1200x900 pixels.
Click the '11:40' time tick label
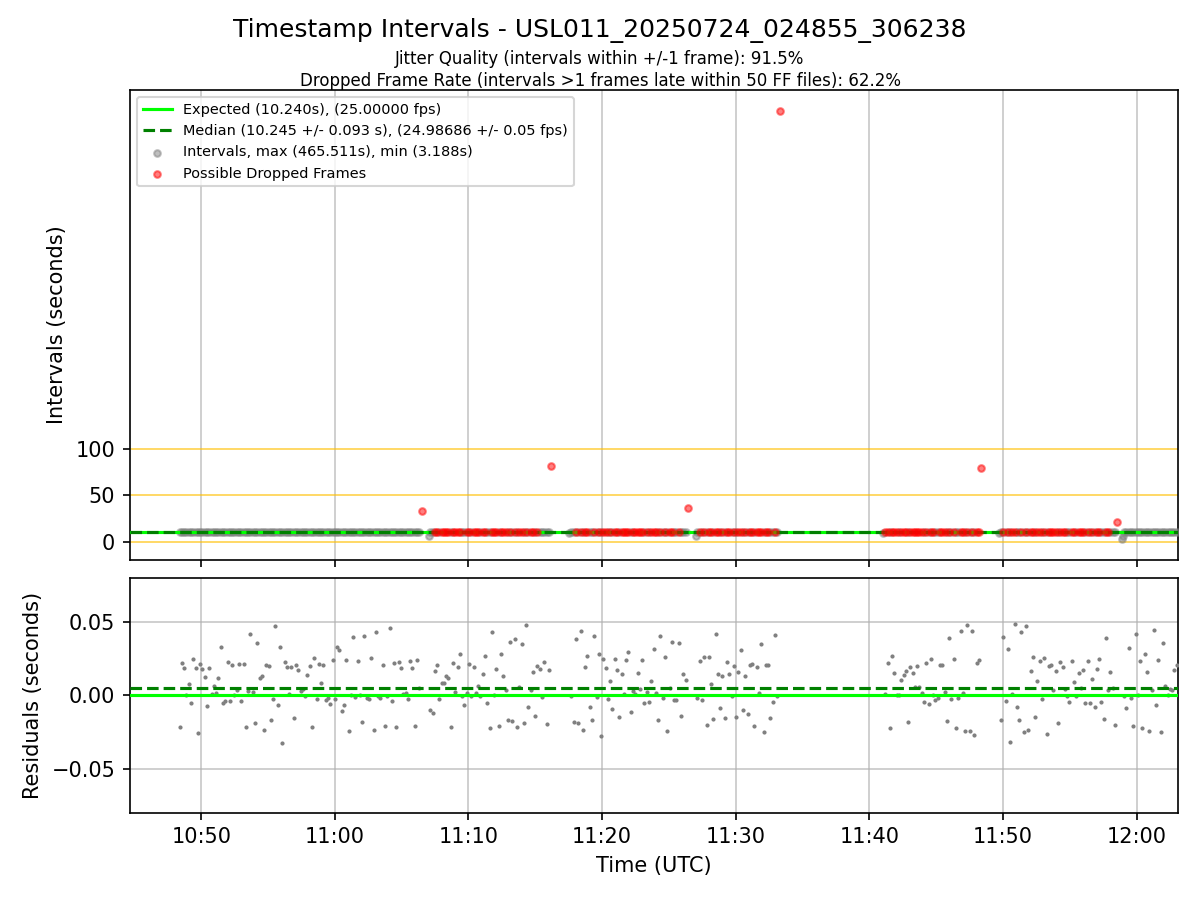click(869, 836)
